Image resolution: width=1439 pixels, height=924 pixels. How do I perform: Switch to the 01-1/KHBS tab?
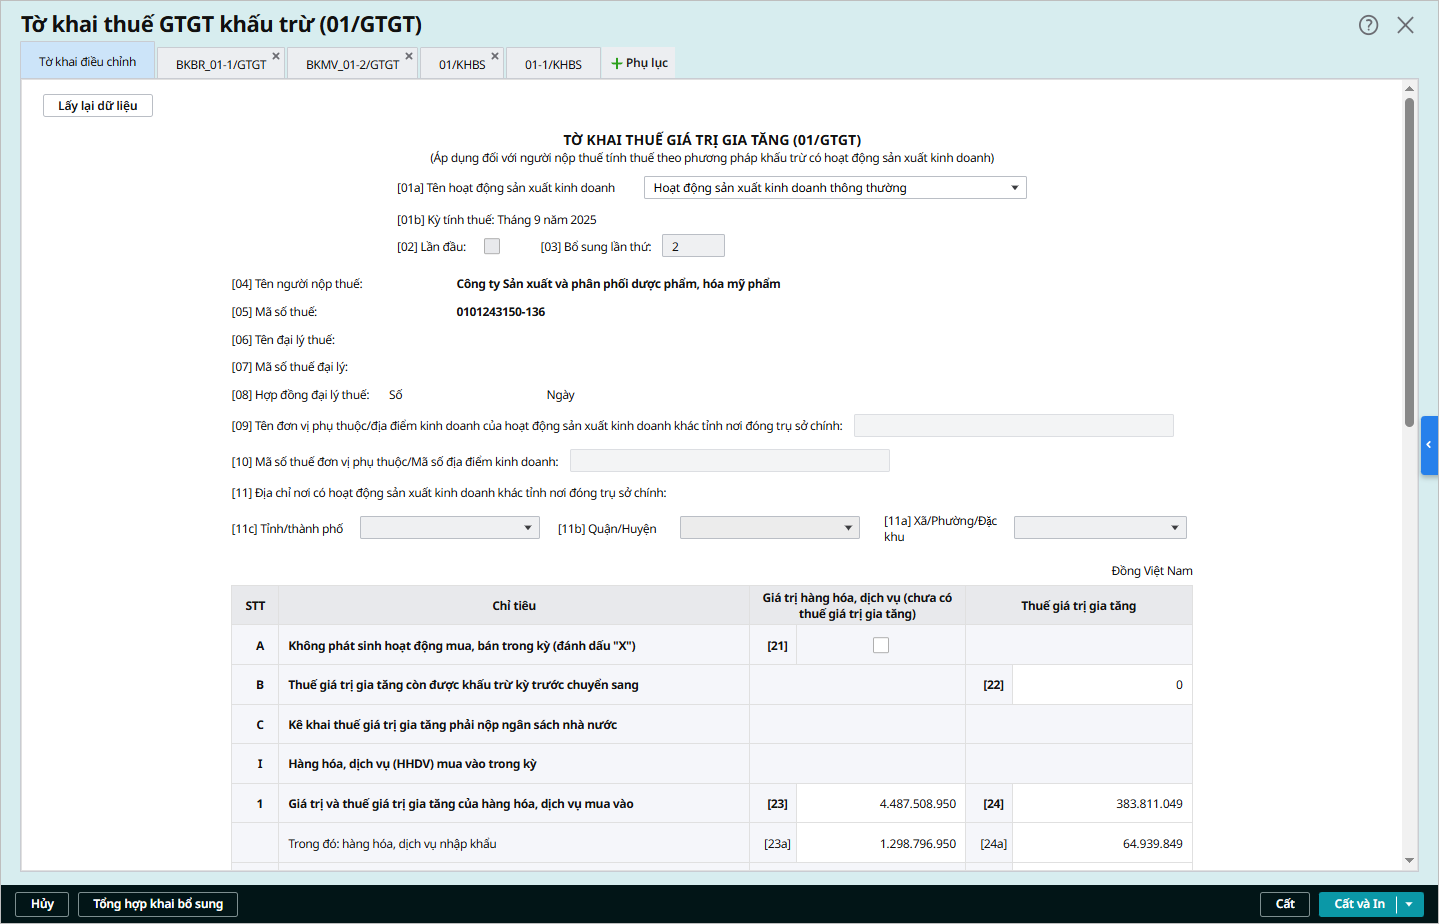(553, 64)
